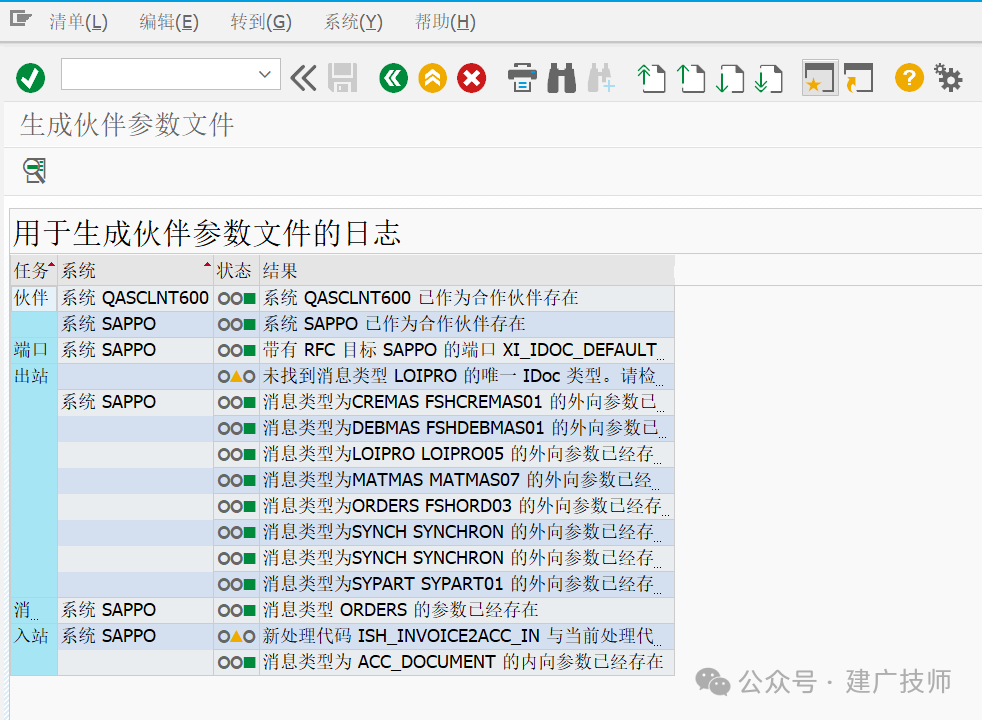The width and height of the screenshot is (982, 720).
Task: Select result with port XI_IDOC_DEFAULT
Action: coord(467,350)
